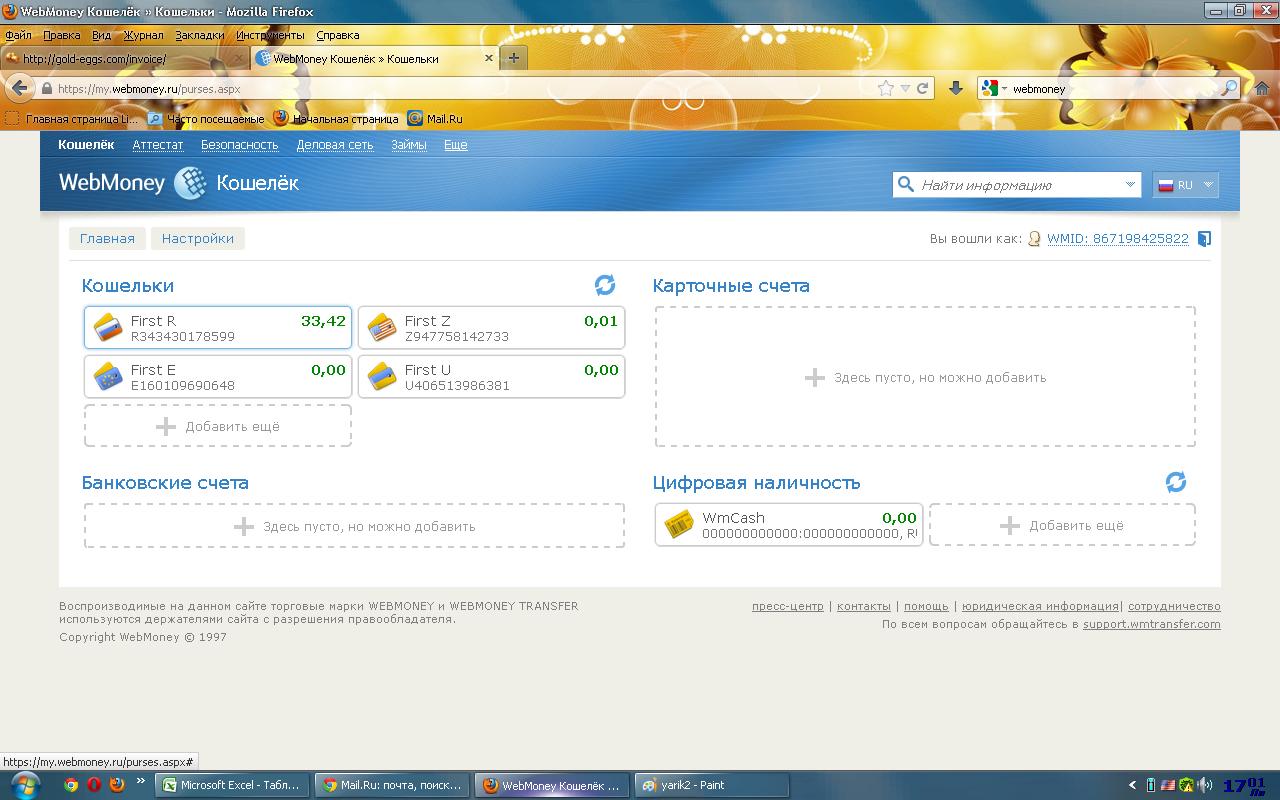Click the volume icon in the system tray
1280x800 pixels.
1205,785
